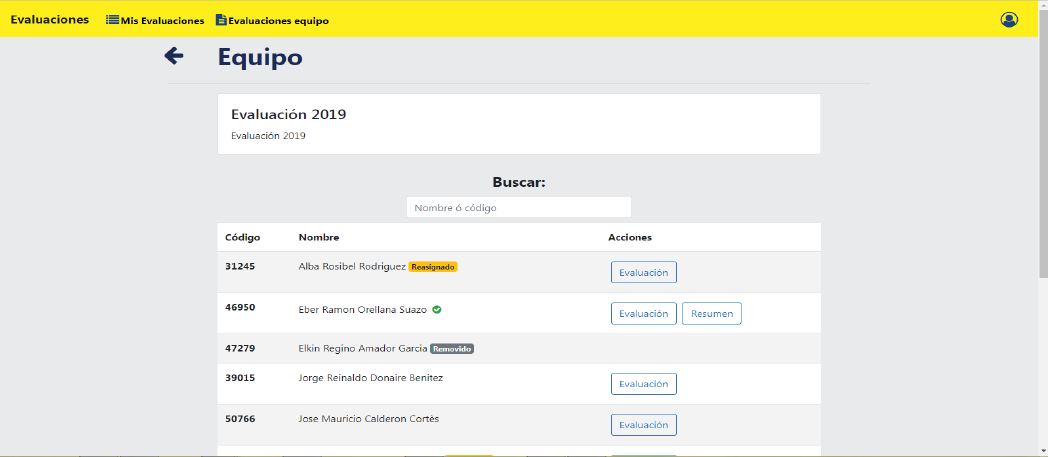Go to the Evaluaciones brand link
1048x457 pixels.
(50, 20)
